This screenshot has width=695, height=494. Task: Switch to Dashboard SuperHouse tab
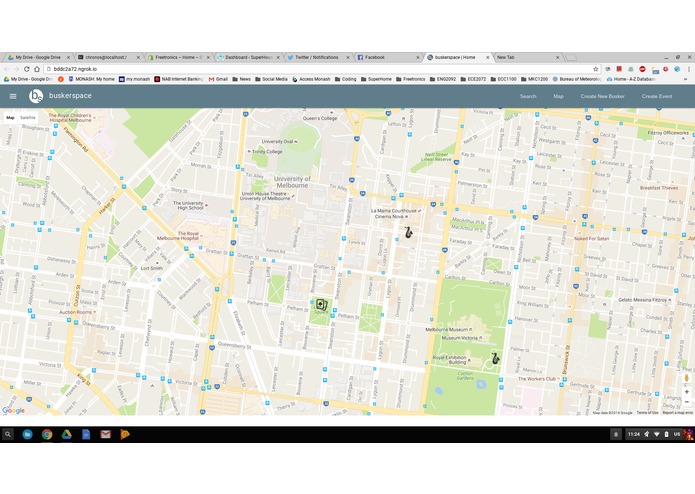click(x=248, y=57)
